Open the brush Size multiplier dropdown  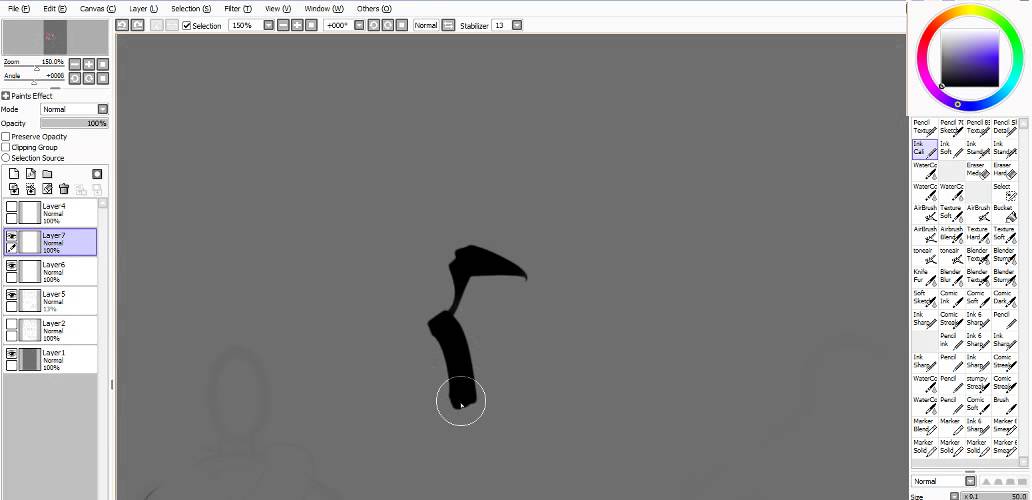pyautogui.click(x=954, y=496)
